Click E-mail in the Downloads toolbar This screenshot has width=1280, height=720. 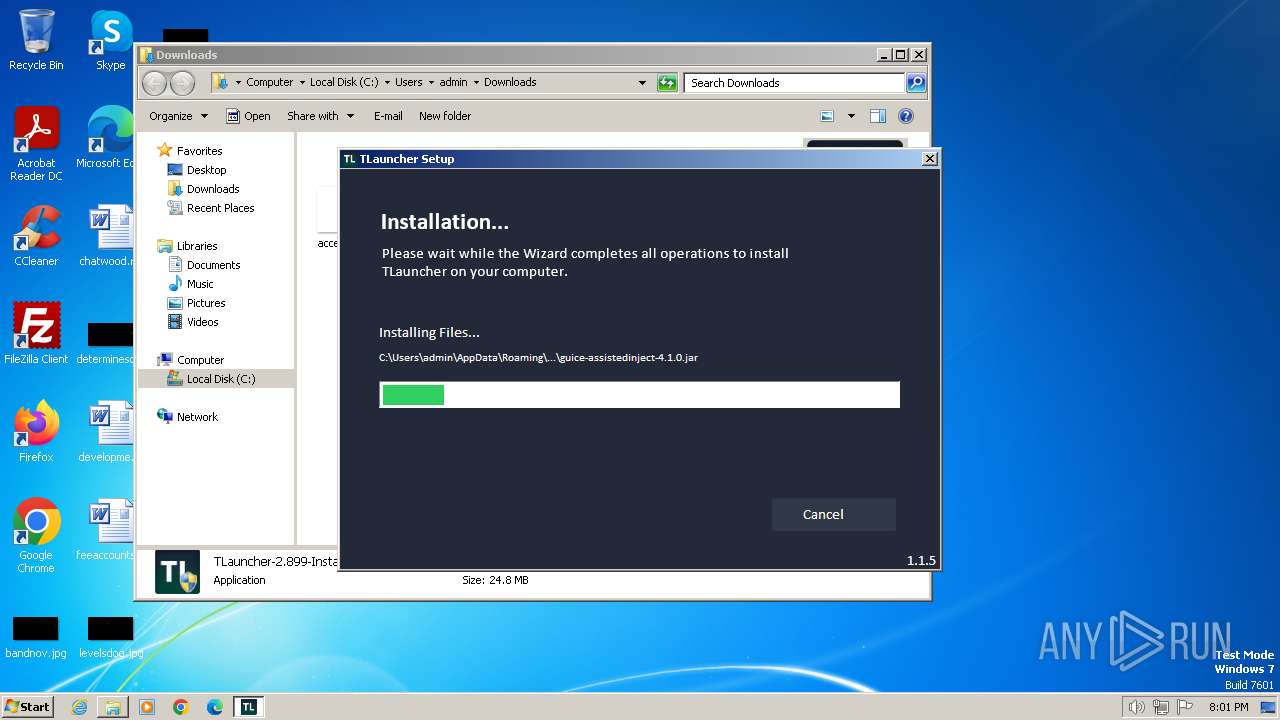click(x=388, y=116)
